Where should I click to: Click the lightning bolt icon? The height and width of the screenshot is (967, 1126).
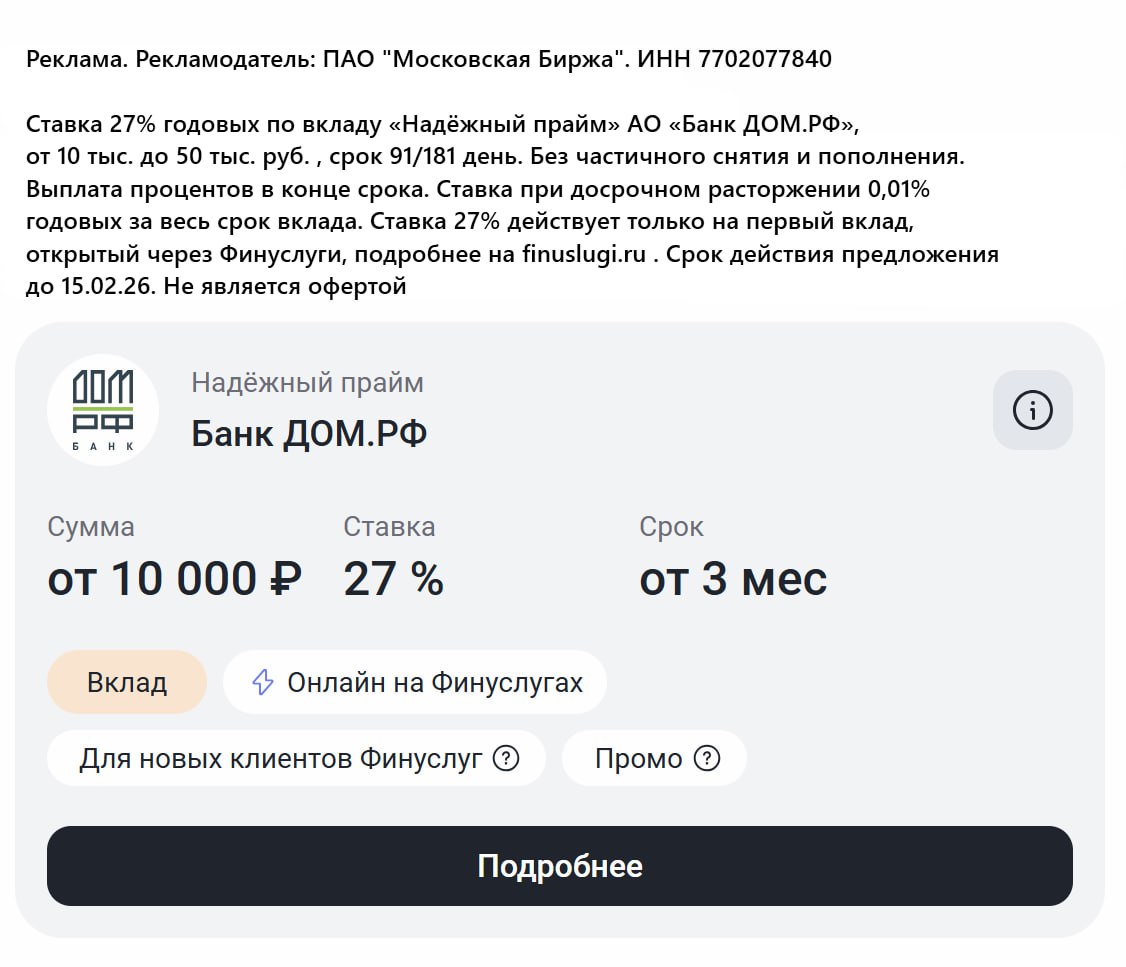pos(262,683)
